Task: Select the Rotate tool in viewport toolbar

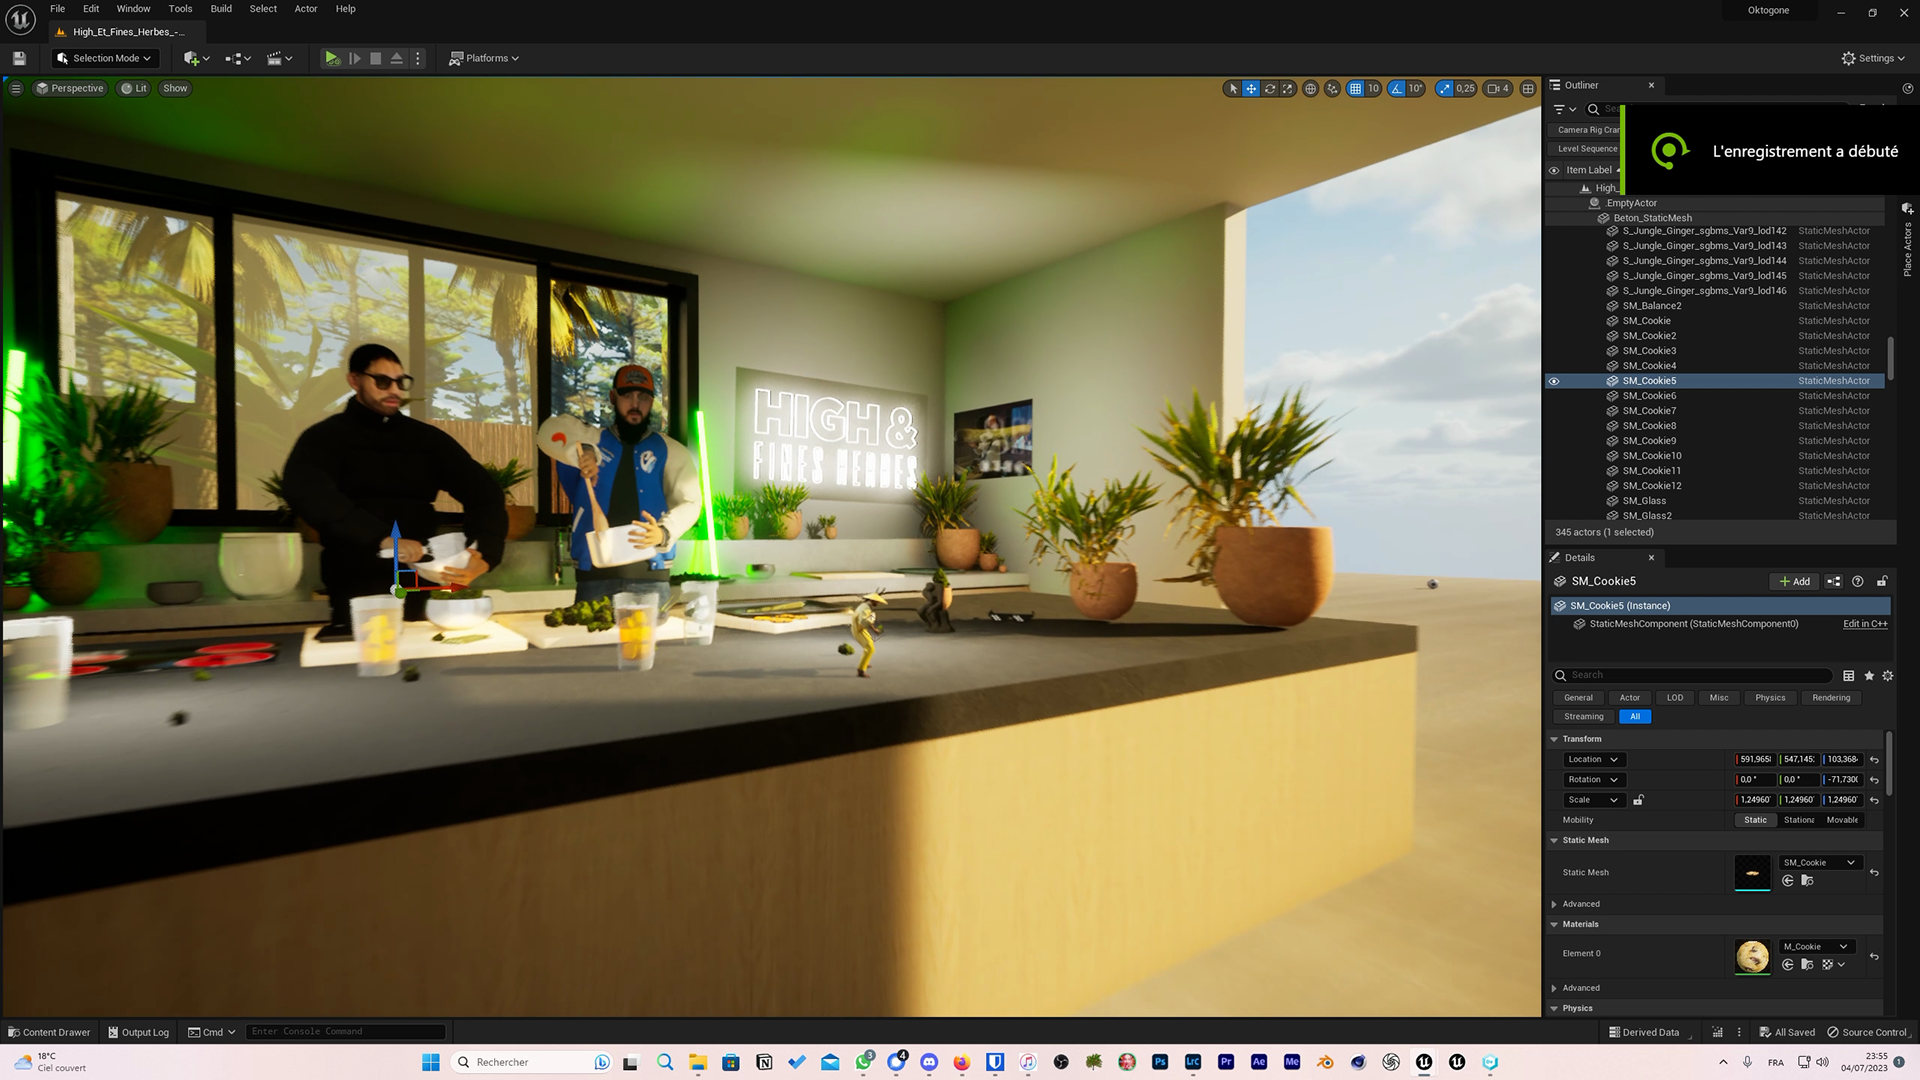Action: 1269,88
